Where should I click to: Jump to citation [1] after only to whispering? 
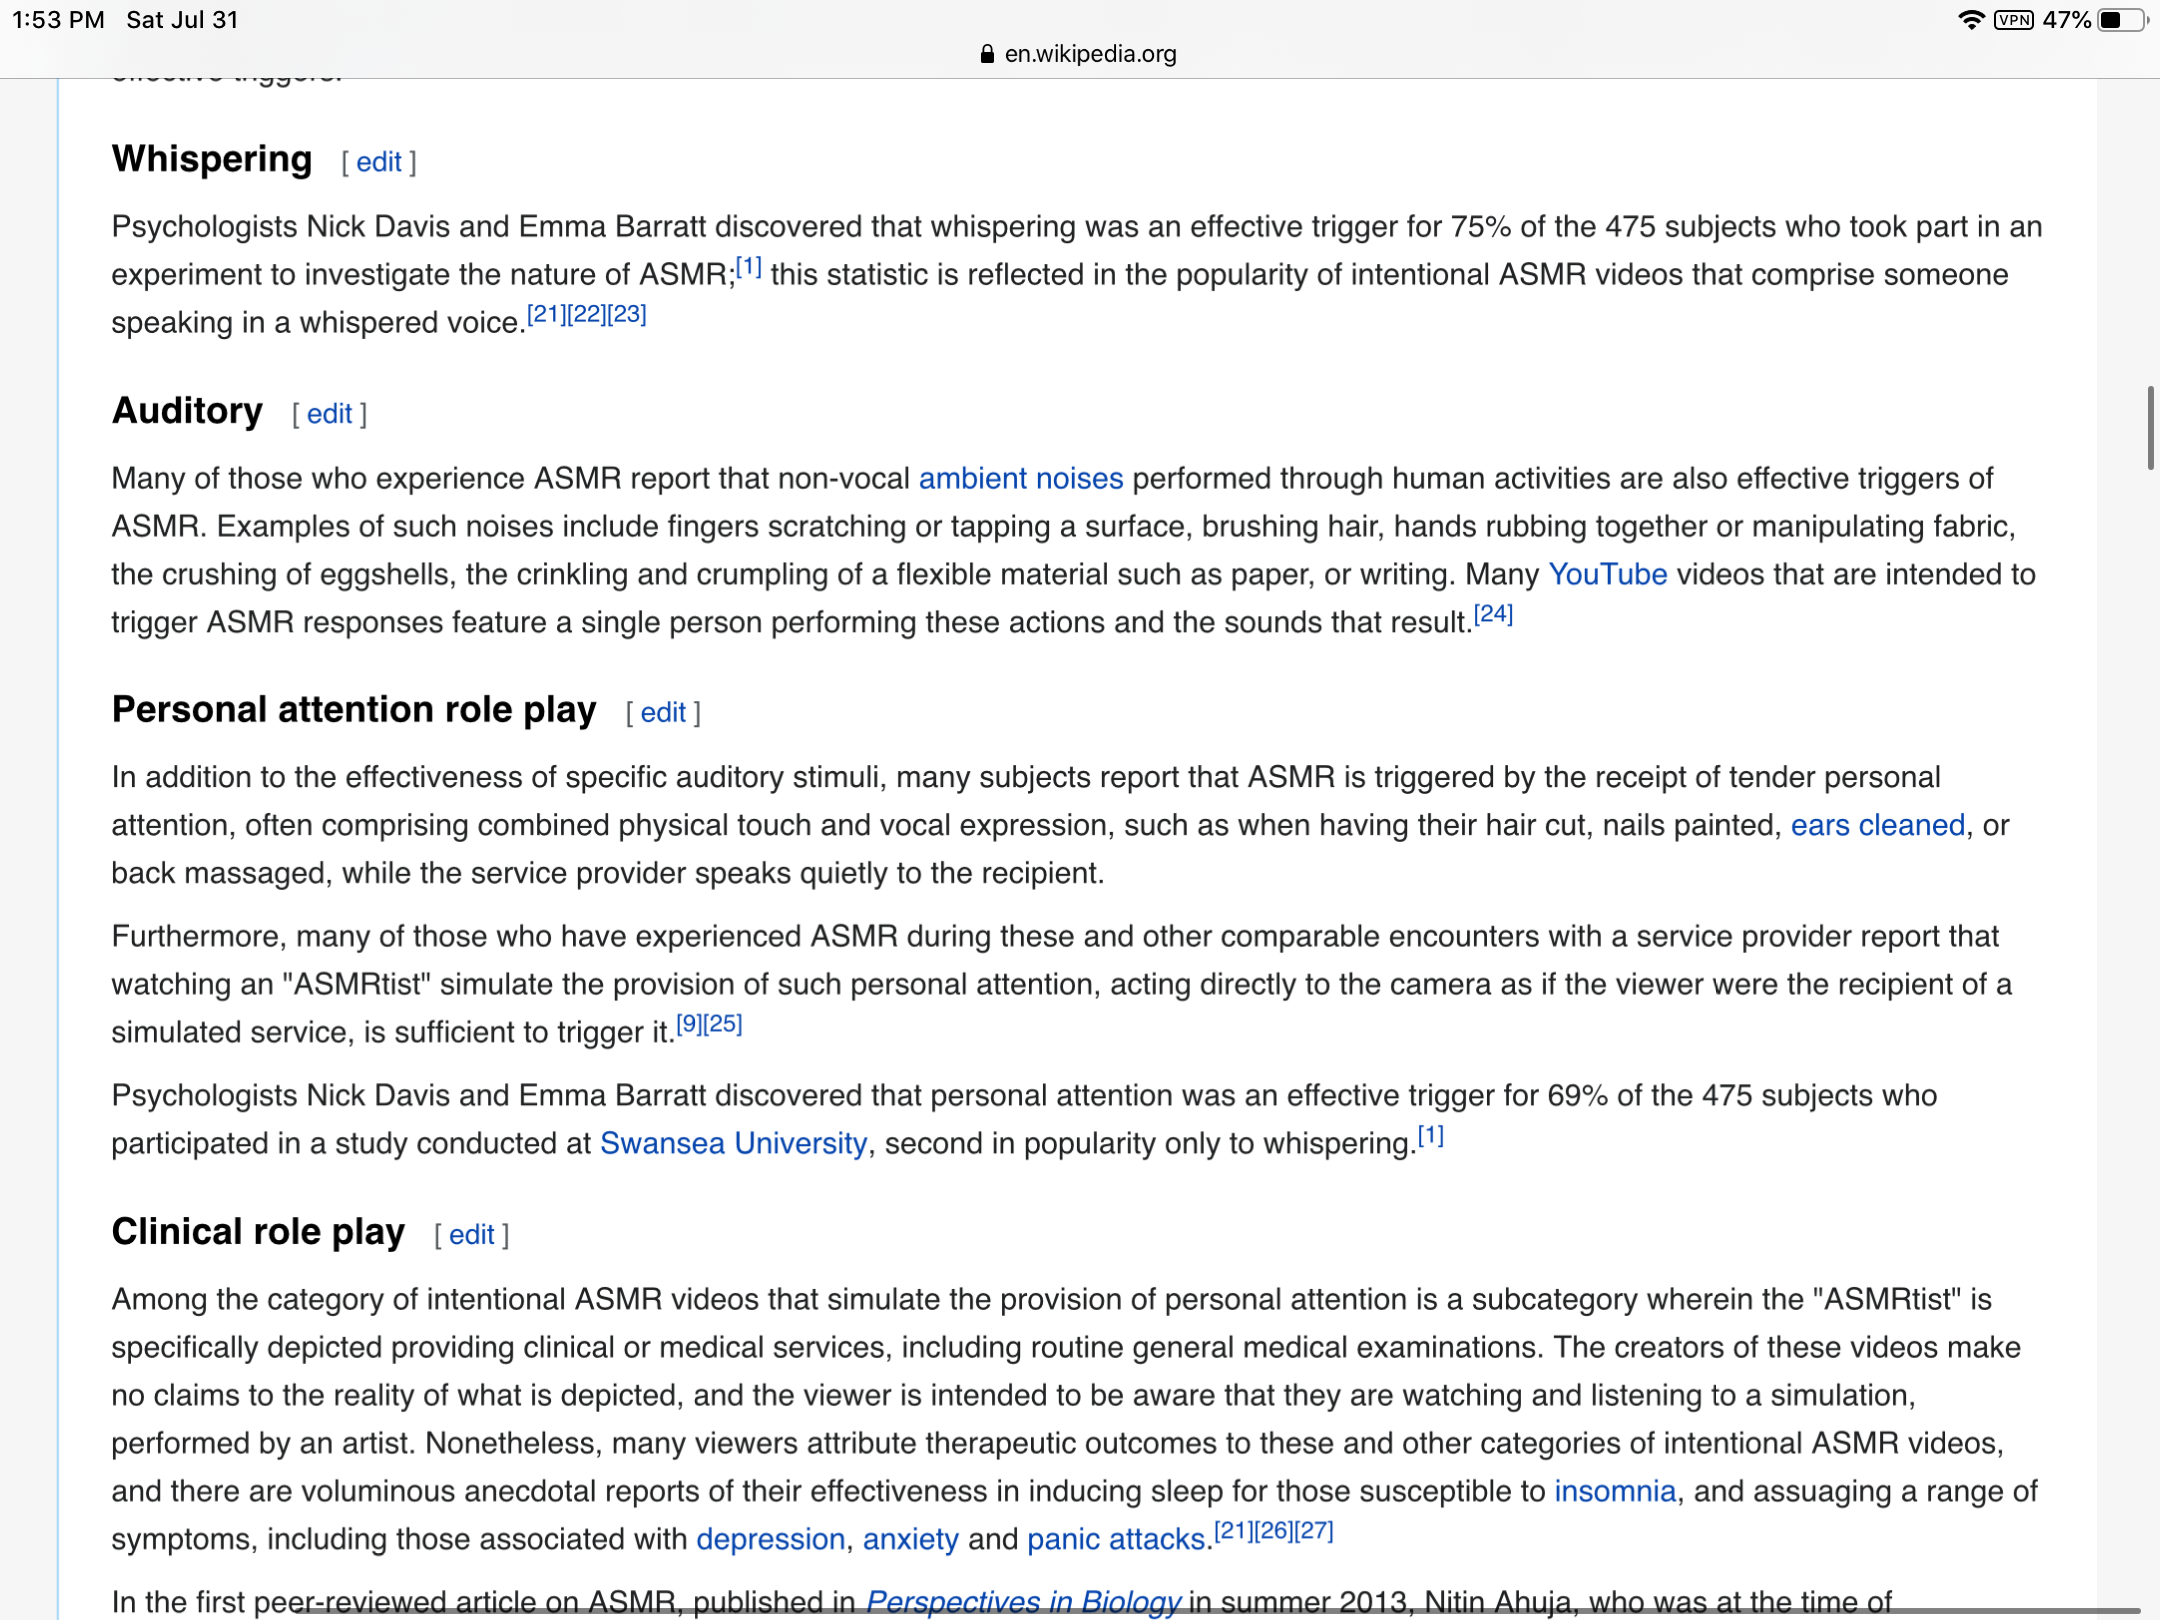(1431, 1136)
